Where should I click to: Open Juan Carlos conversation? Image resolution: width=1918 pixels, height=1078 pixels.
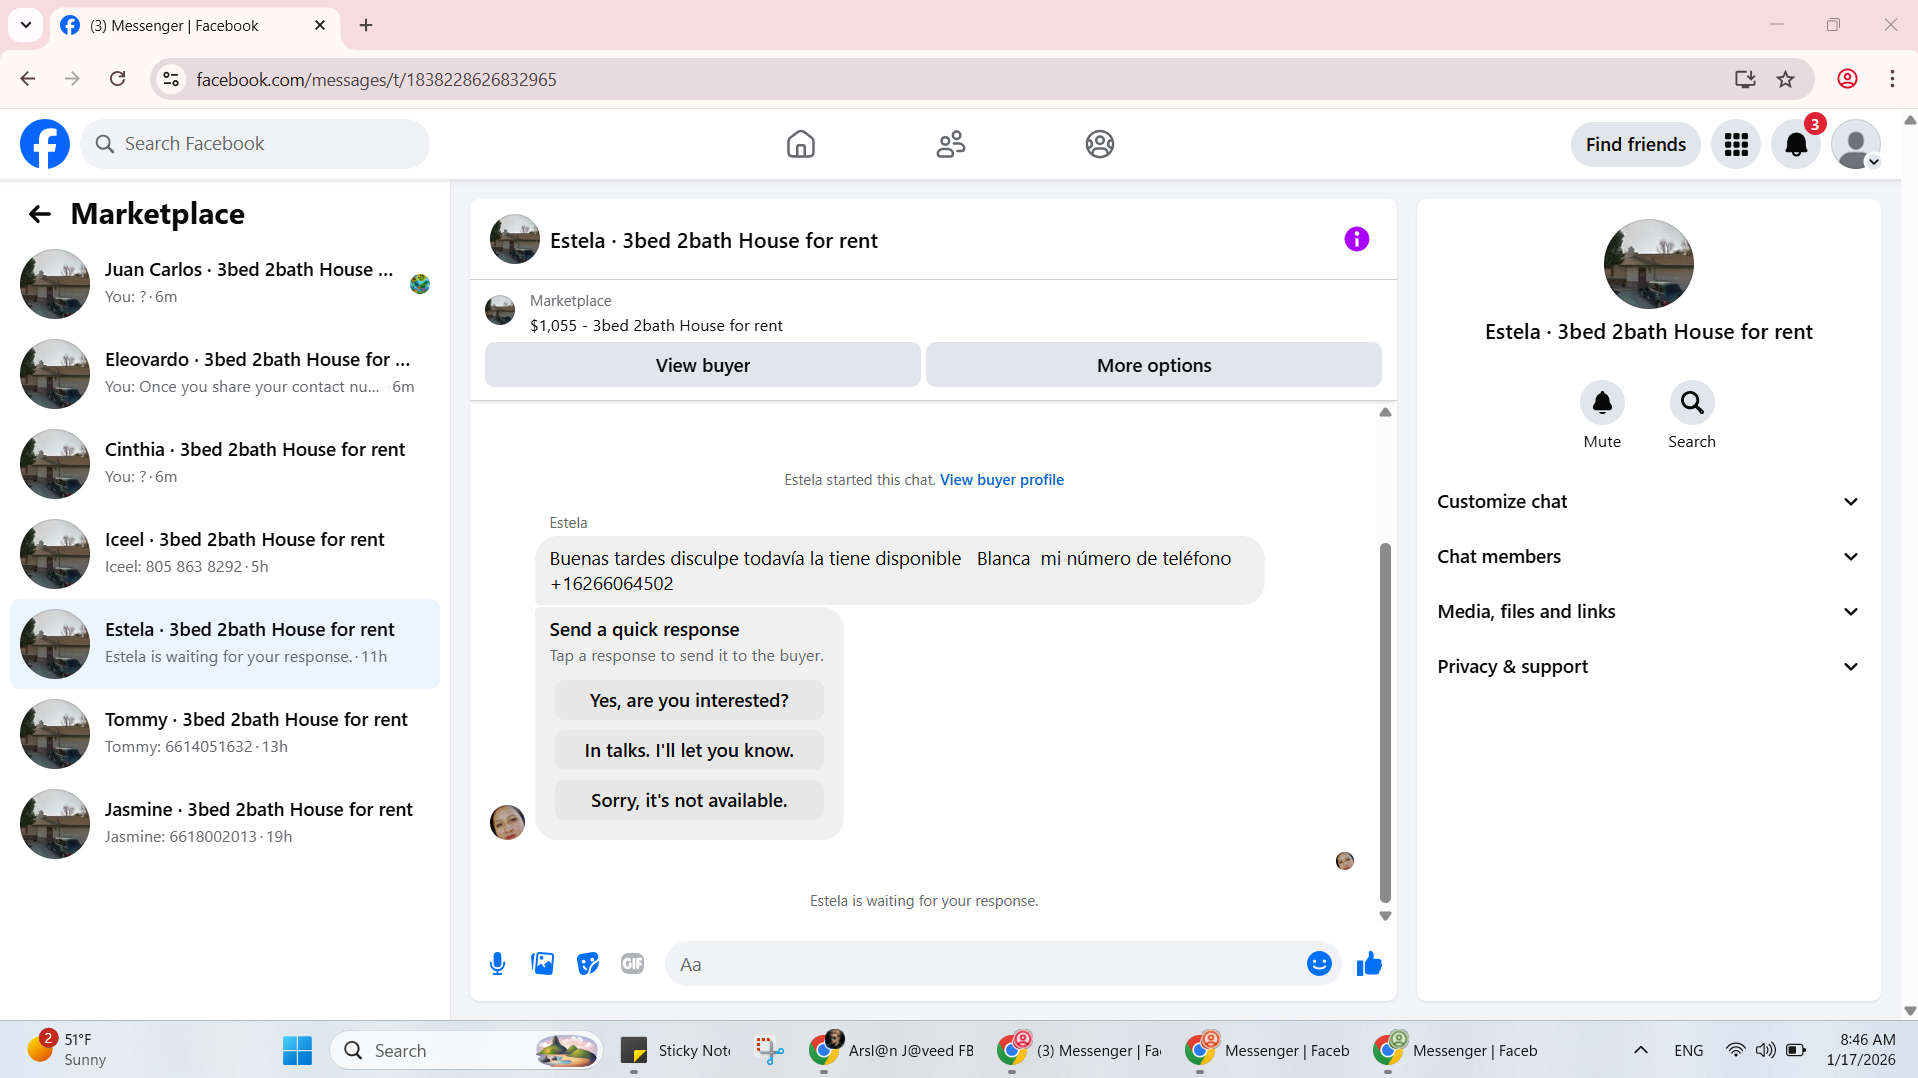(225, 284)
